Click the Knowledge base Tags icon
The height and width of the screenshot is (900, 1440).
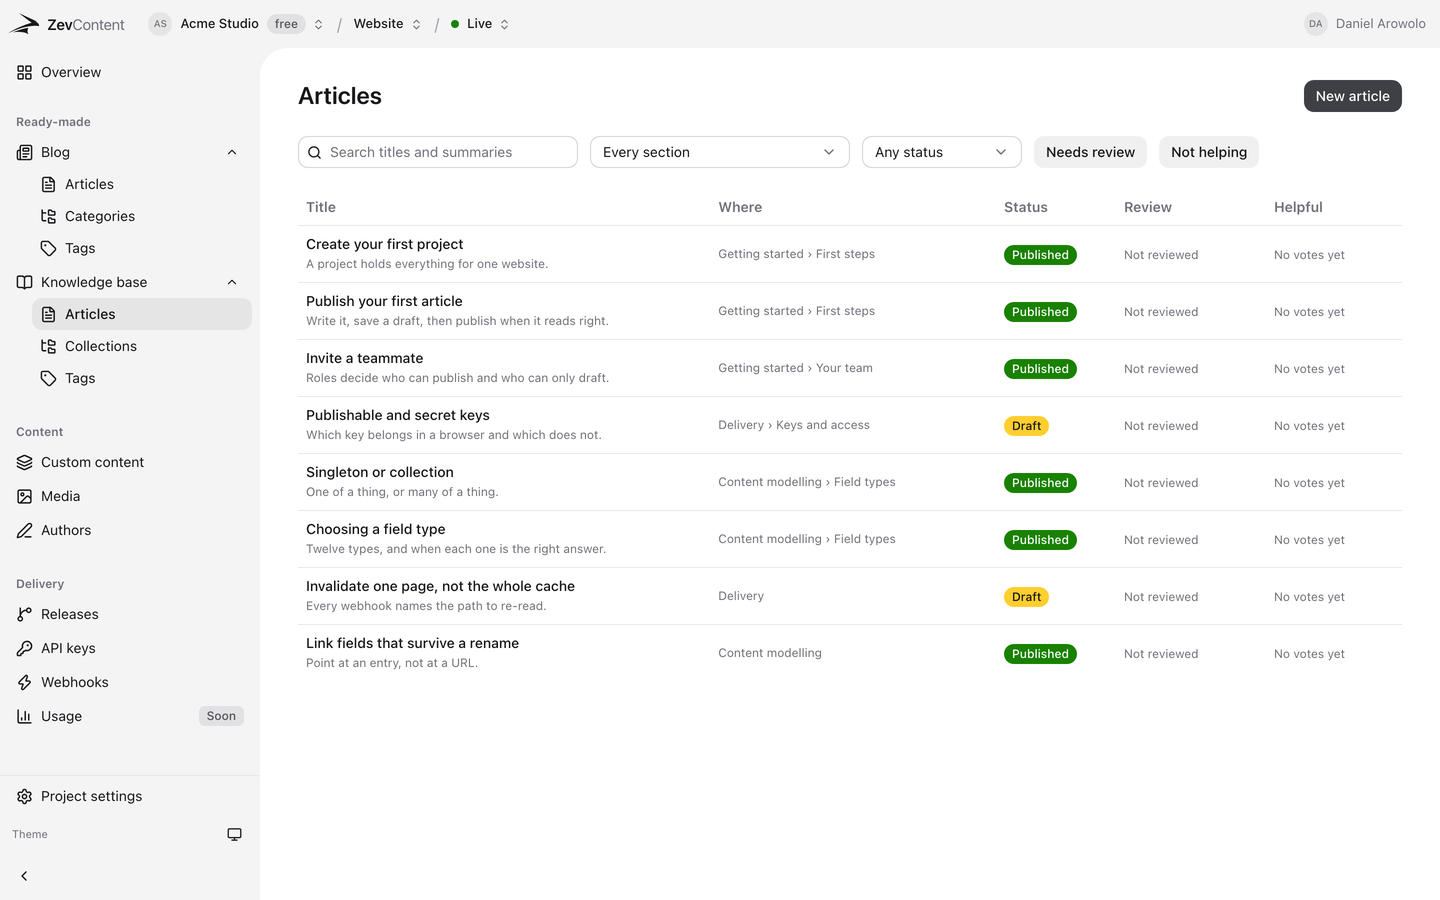coord(48,378)
